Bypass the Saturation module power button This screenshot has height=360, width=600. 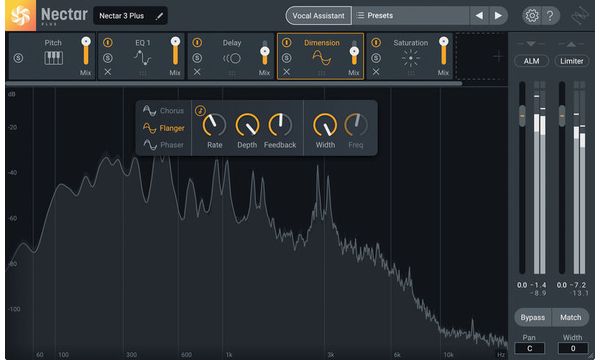(x=376, y=42)
